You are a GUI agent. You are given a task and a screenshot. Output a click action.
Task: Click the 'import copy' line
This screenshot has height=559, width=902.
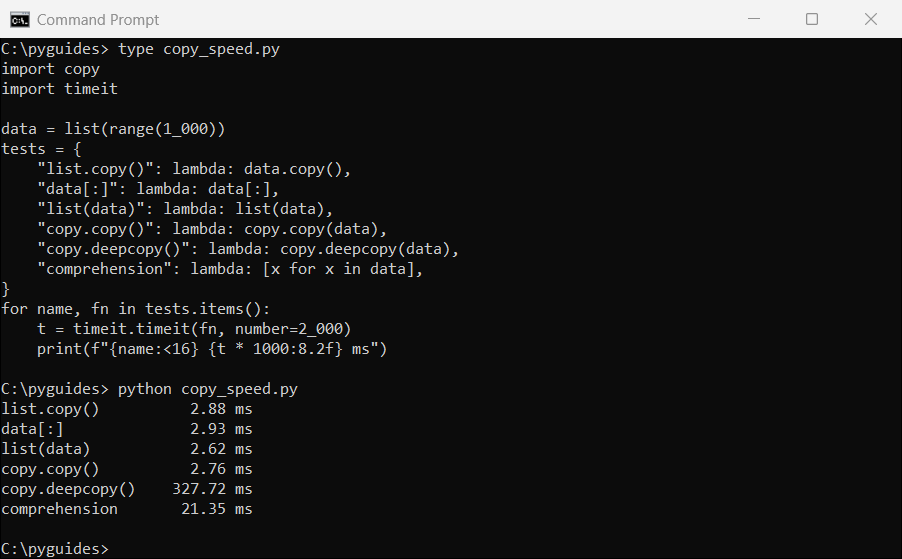pos(51,70)
